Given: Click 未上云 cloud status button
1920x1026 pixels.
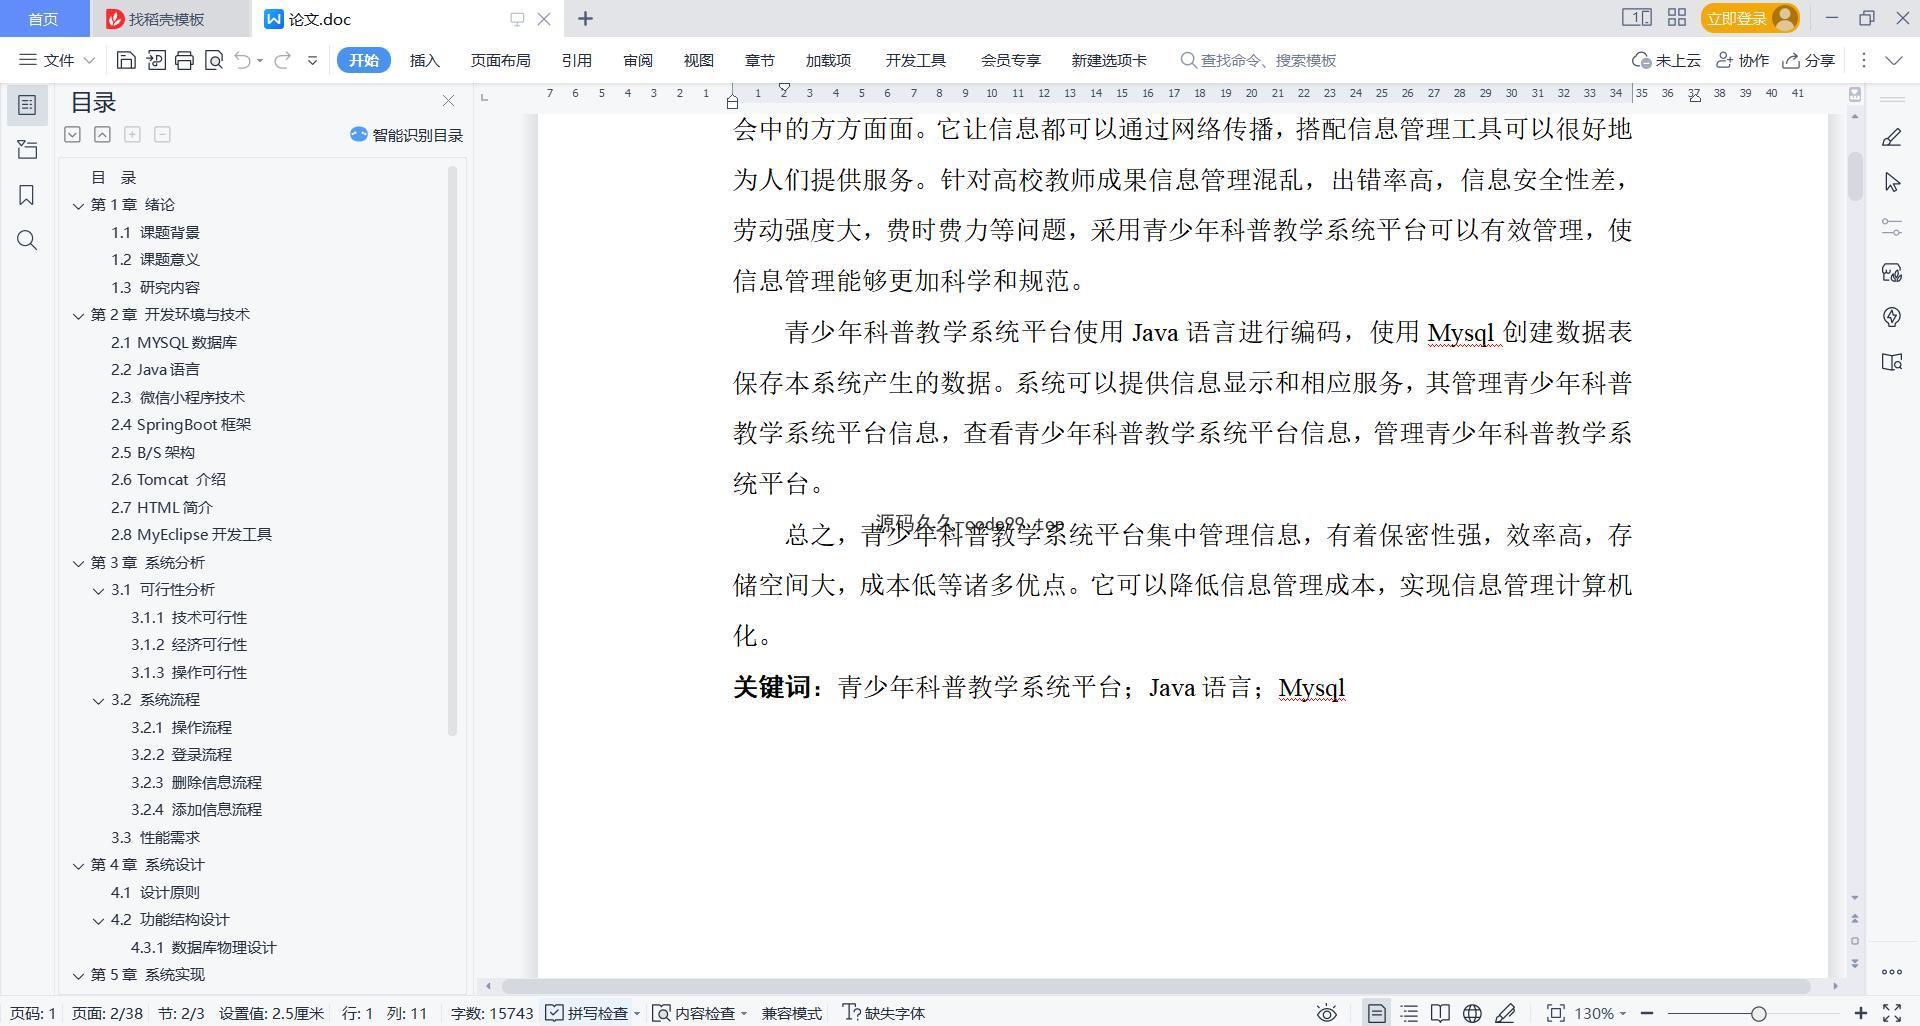Looking at the screenshot, I should tap(1666, 60).
